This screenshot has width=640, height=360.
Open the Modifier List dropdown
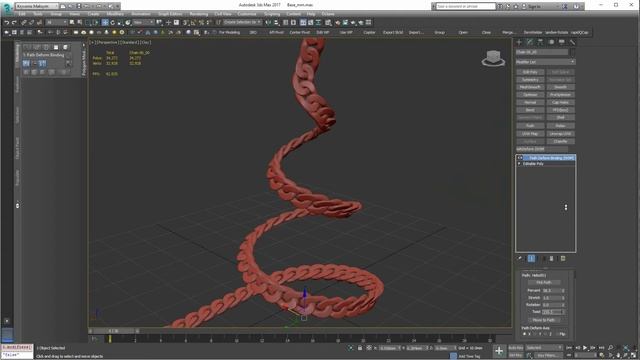(x=545, y=62)
